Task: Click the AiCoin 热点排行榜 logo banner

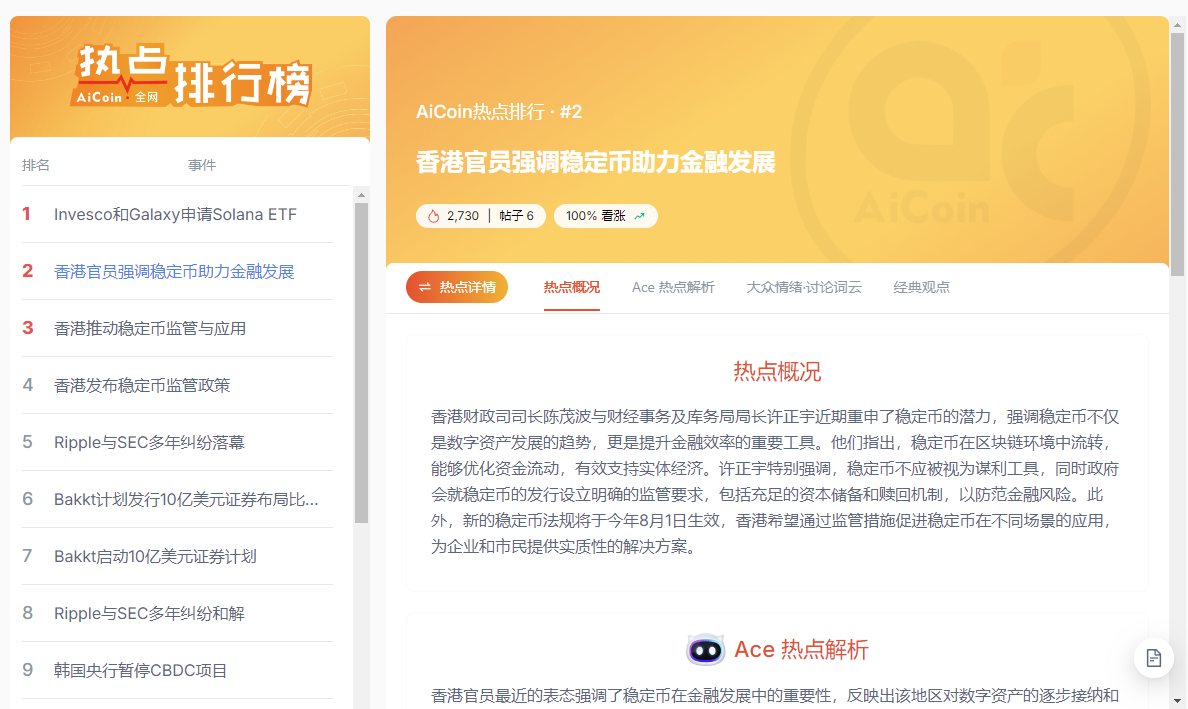Action: point(192,75)
